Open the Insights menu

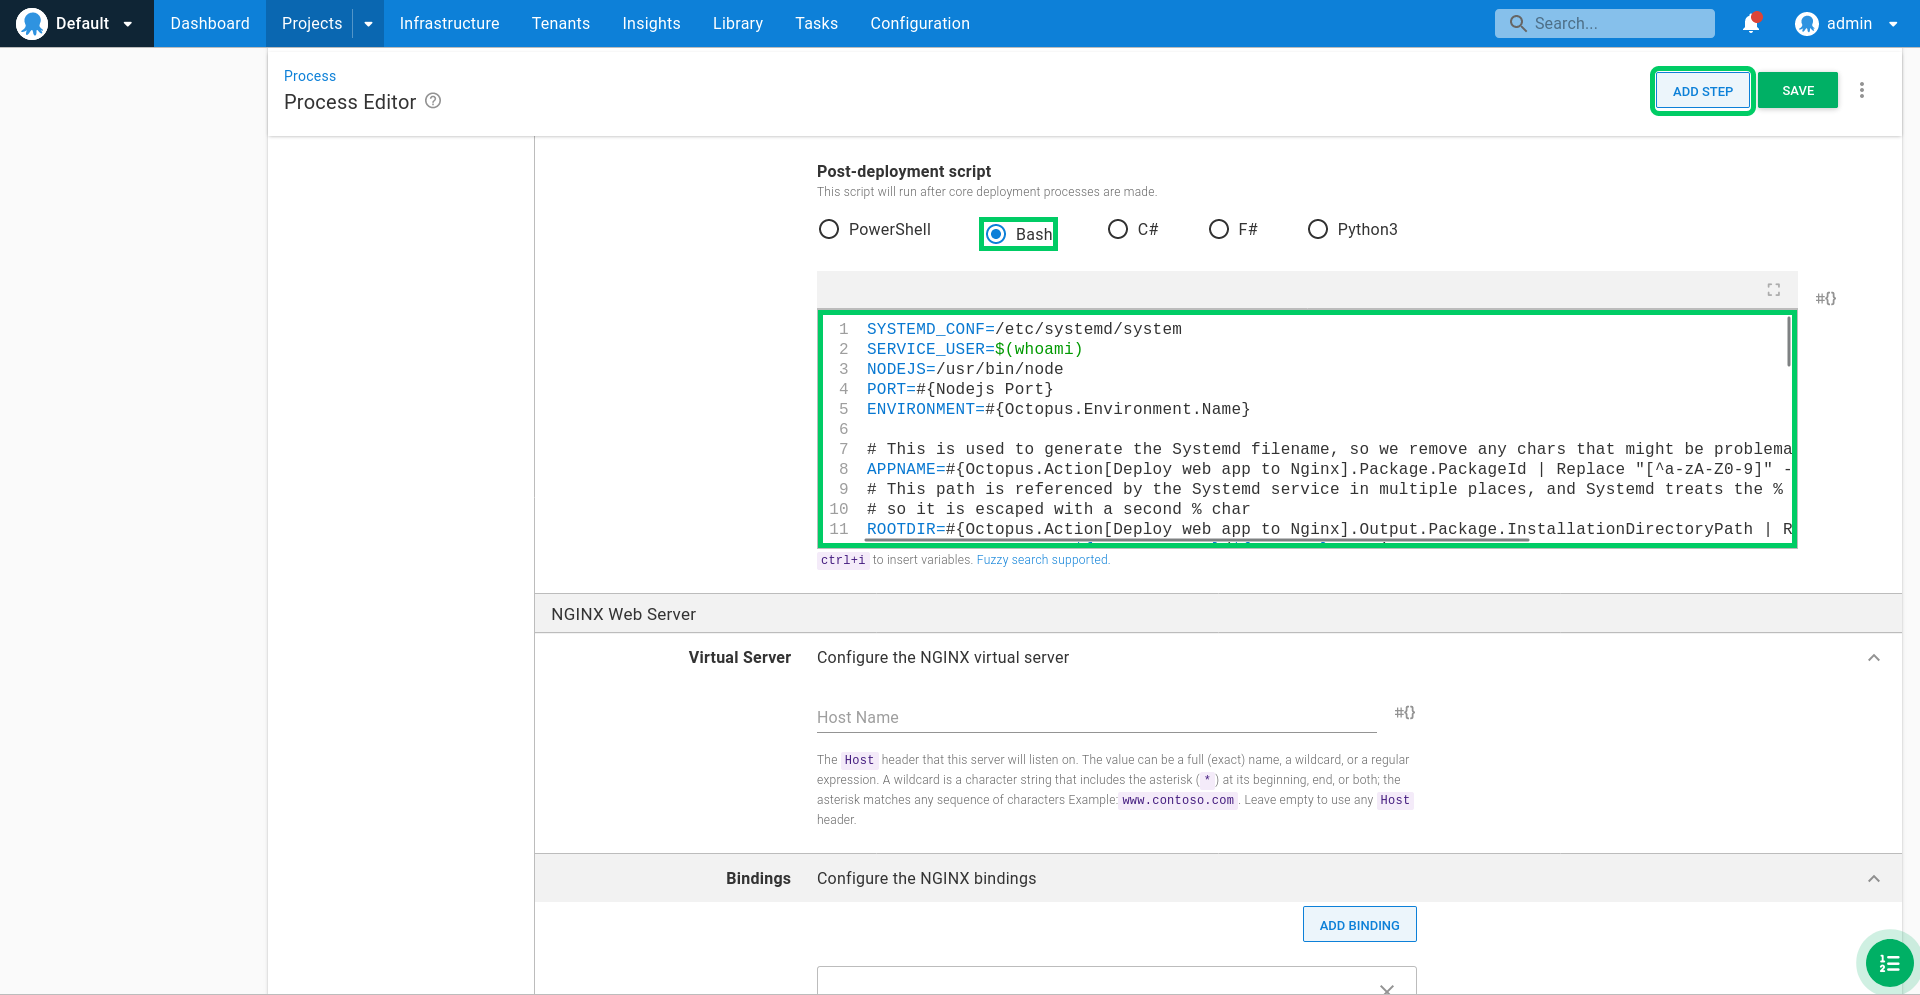[x=651, y=23]
